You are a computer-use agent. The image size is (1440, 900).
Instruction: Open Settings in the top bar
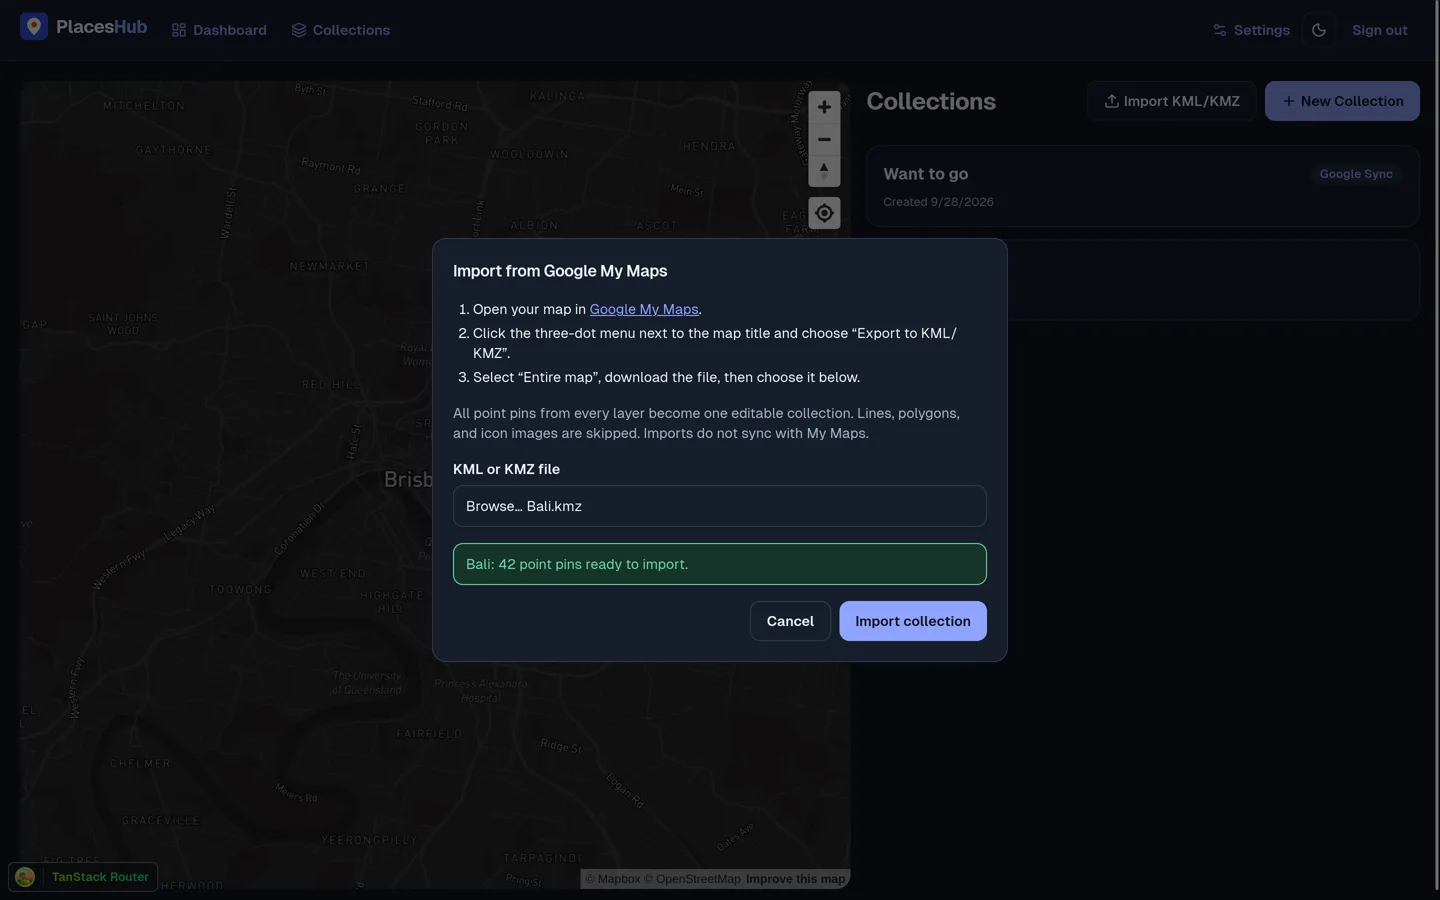coord(1251,30)
